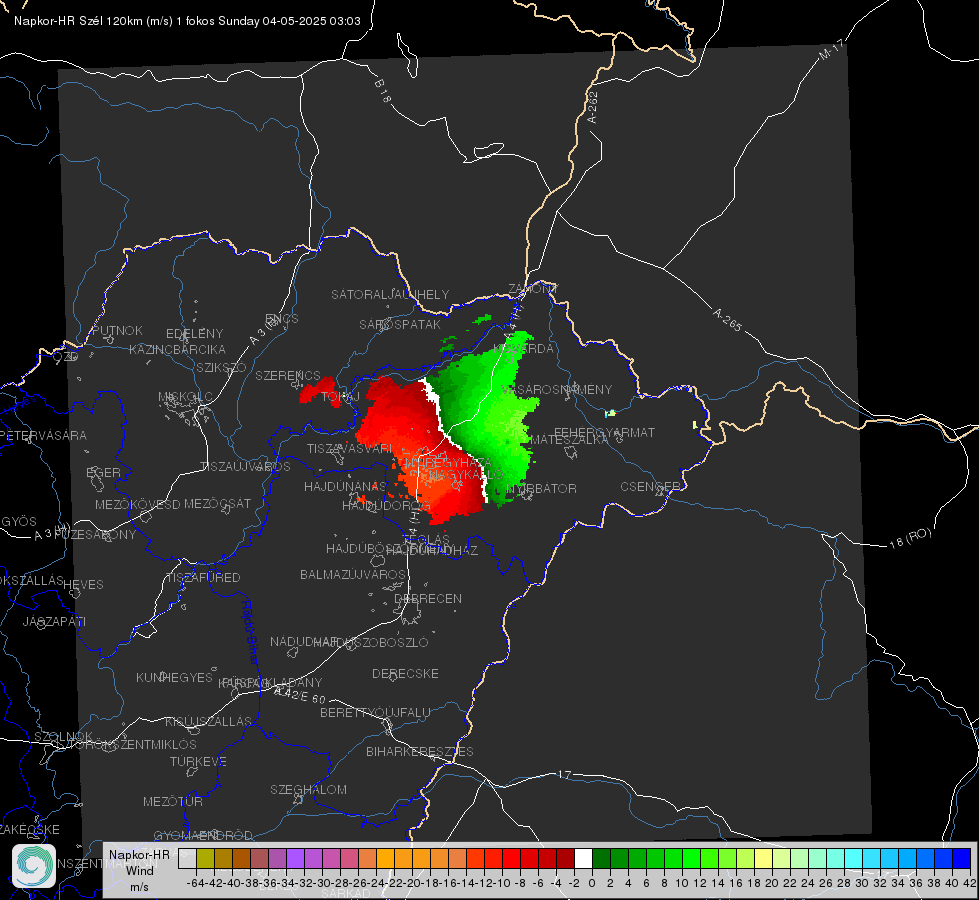Click the A-262 road label
Viewport: 979px width, 900px height.
[593, 107]
